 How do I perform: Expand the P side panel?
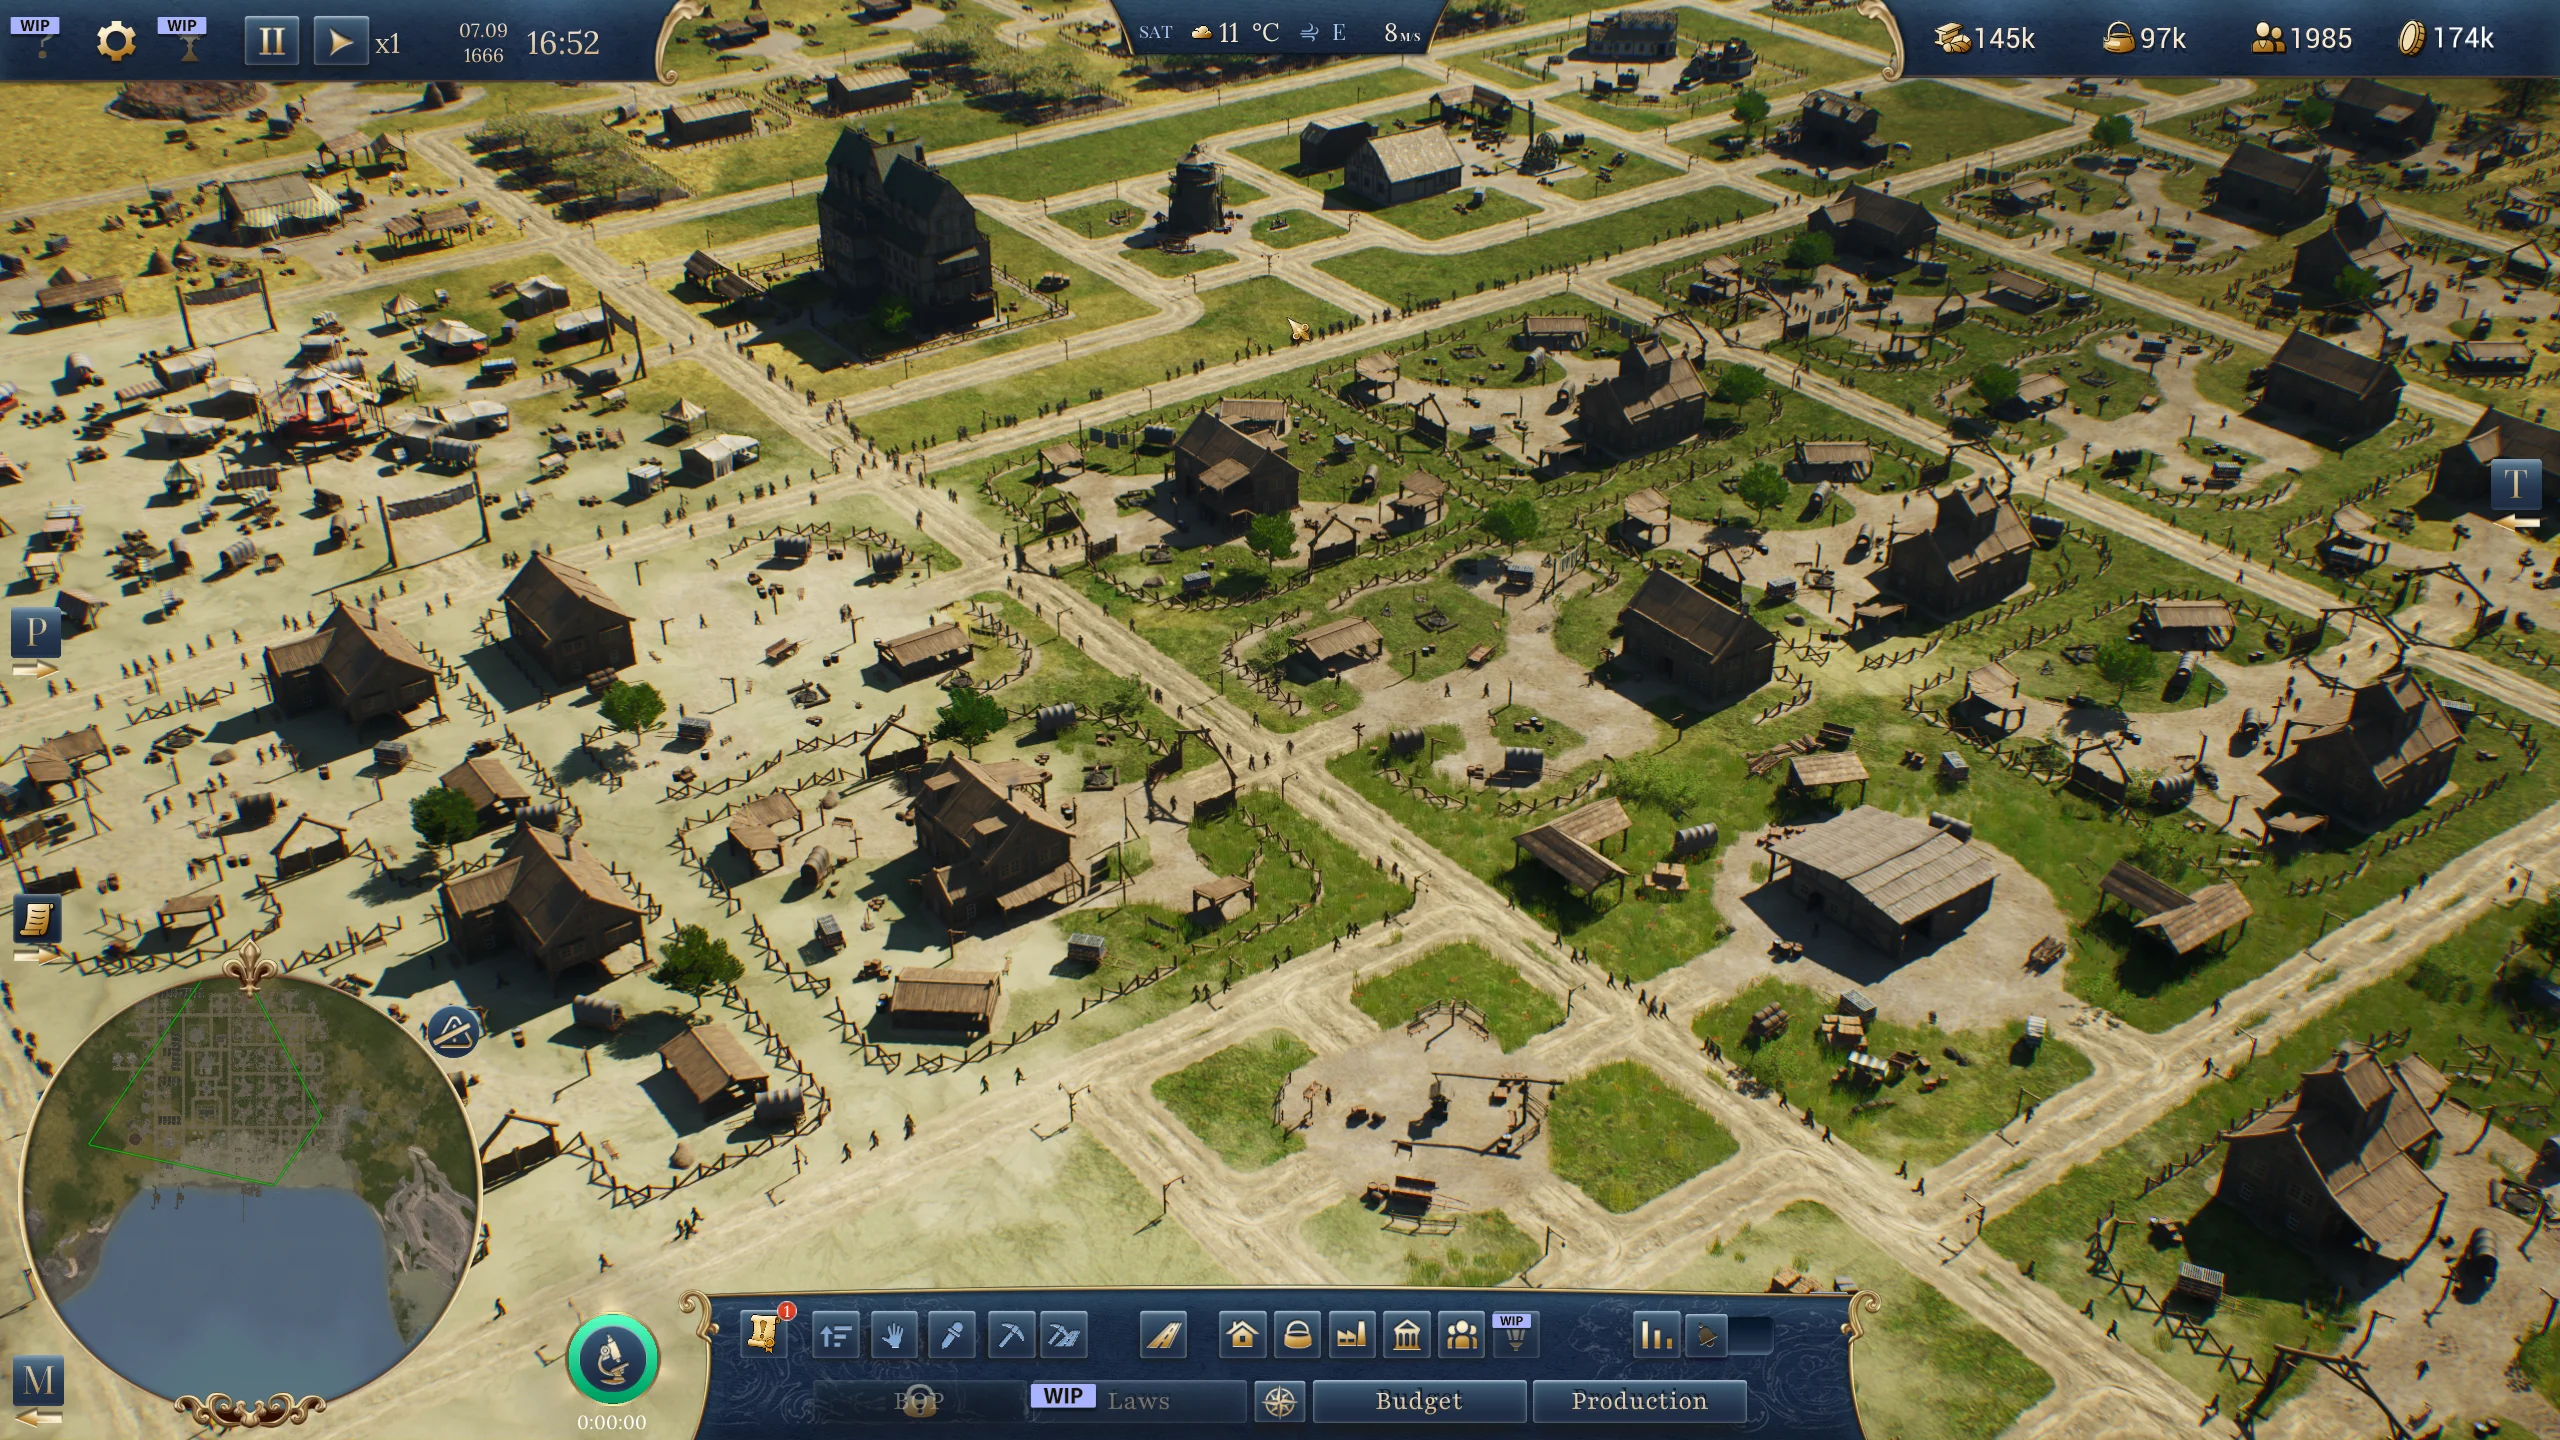pos(35,633)
